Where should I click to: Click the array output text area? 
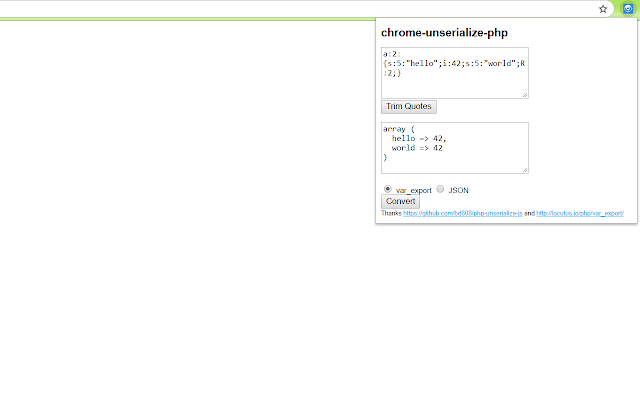(455, 148)
